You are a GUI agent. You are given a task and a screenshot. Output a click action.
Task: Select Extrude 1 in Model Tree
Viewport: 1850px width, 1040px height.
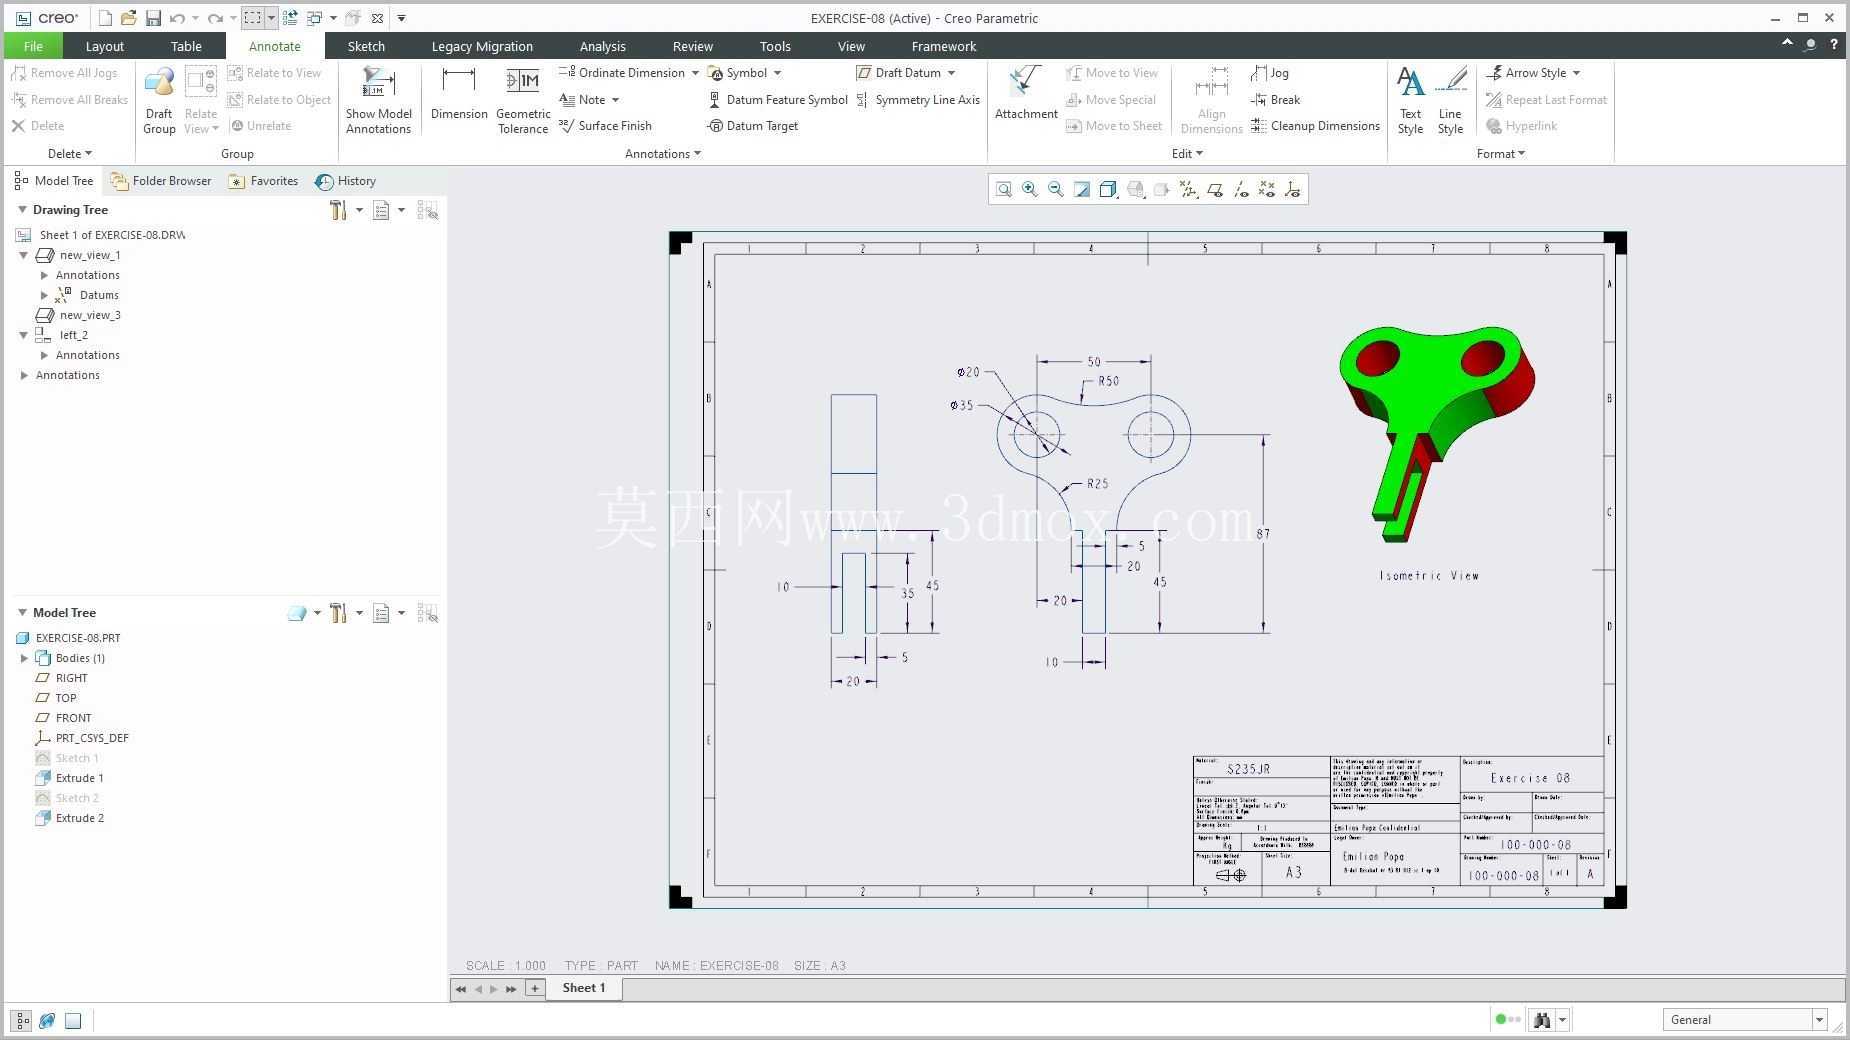(69, 778)
